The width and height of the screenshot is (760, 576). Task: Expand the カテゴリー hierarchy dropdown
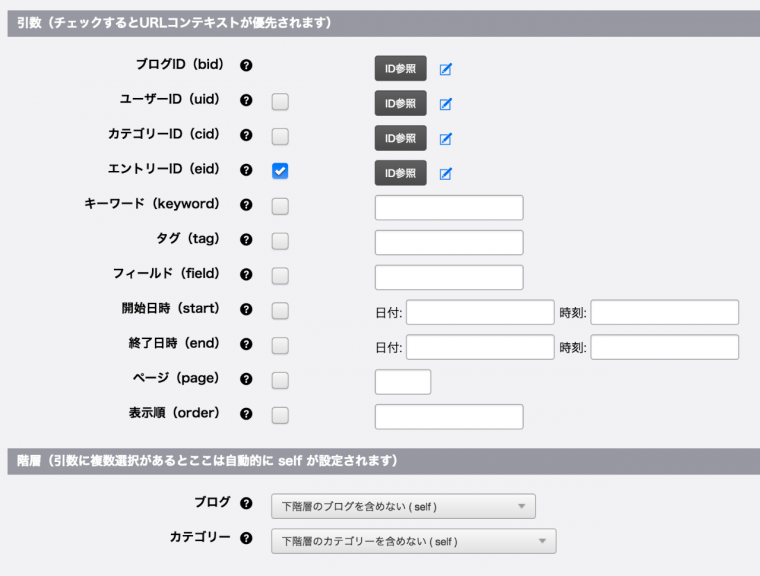tap(413, 541)
